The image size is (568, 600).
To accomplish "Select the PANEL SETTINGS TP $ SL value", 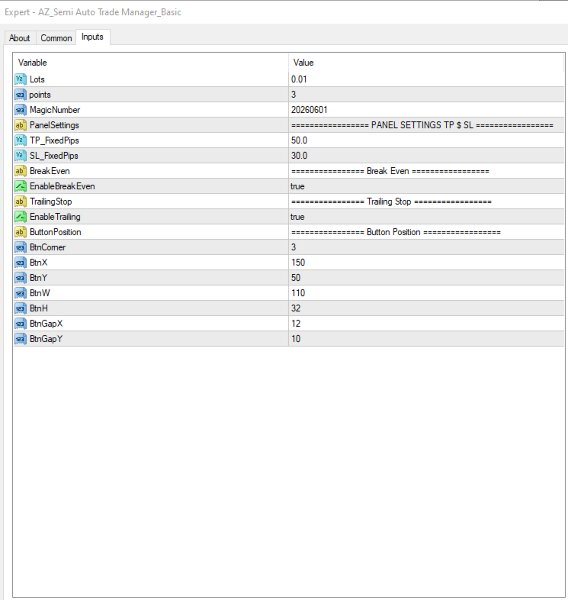I will coord(422,125).
